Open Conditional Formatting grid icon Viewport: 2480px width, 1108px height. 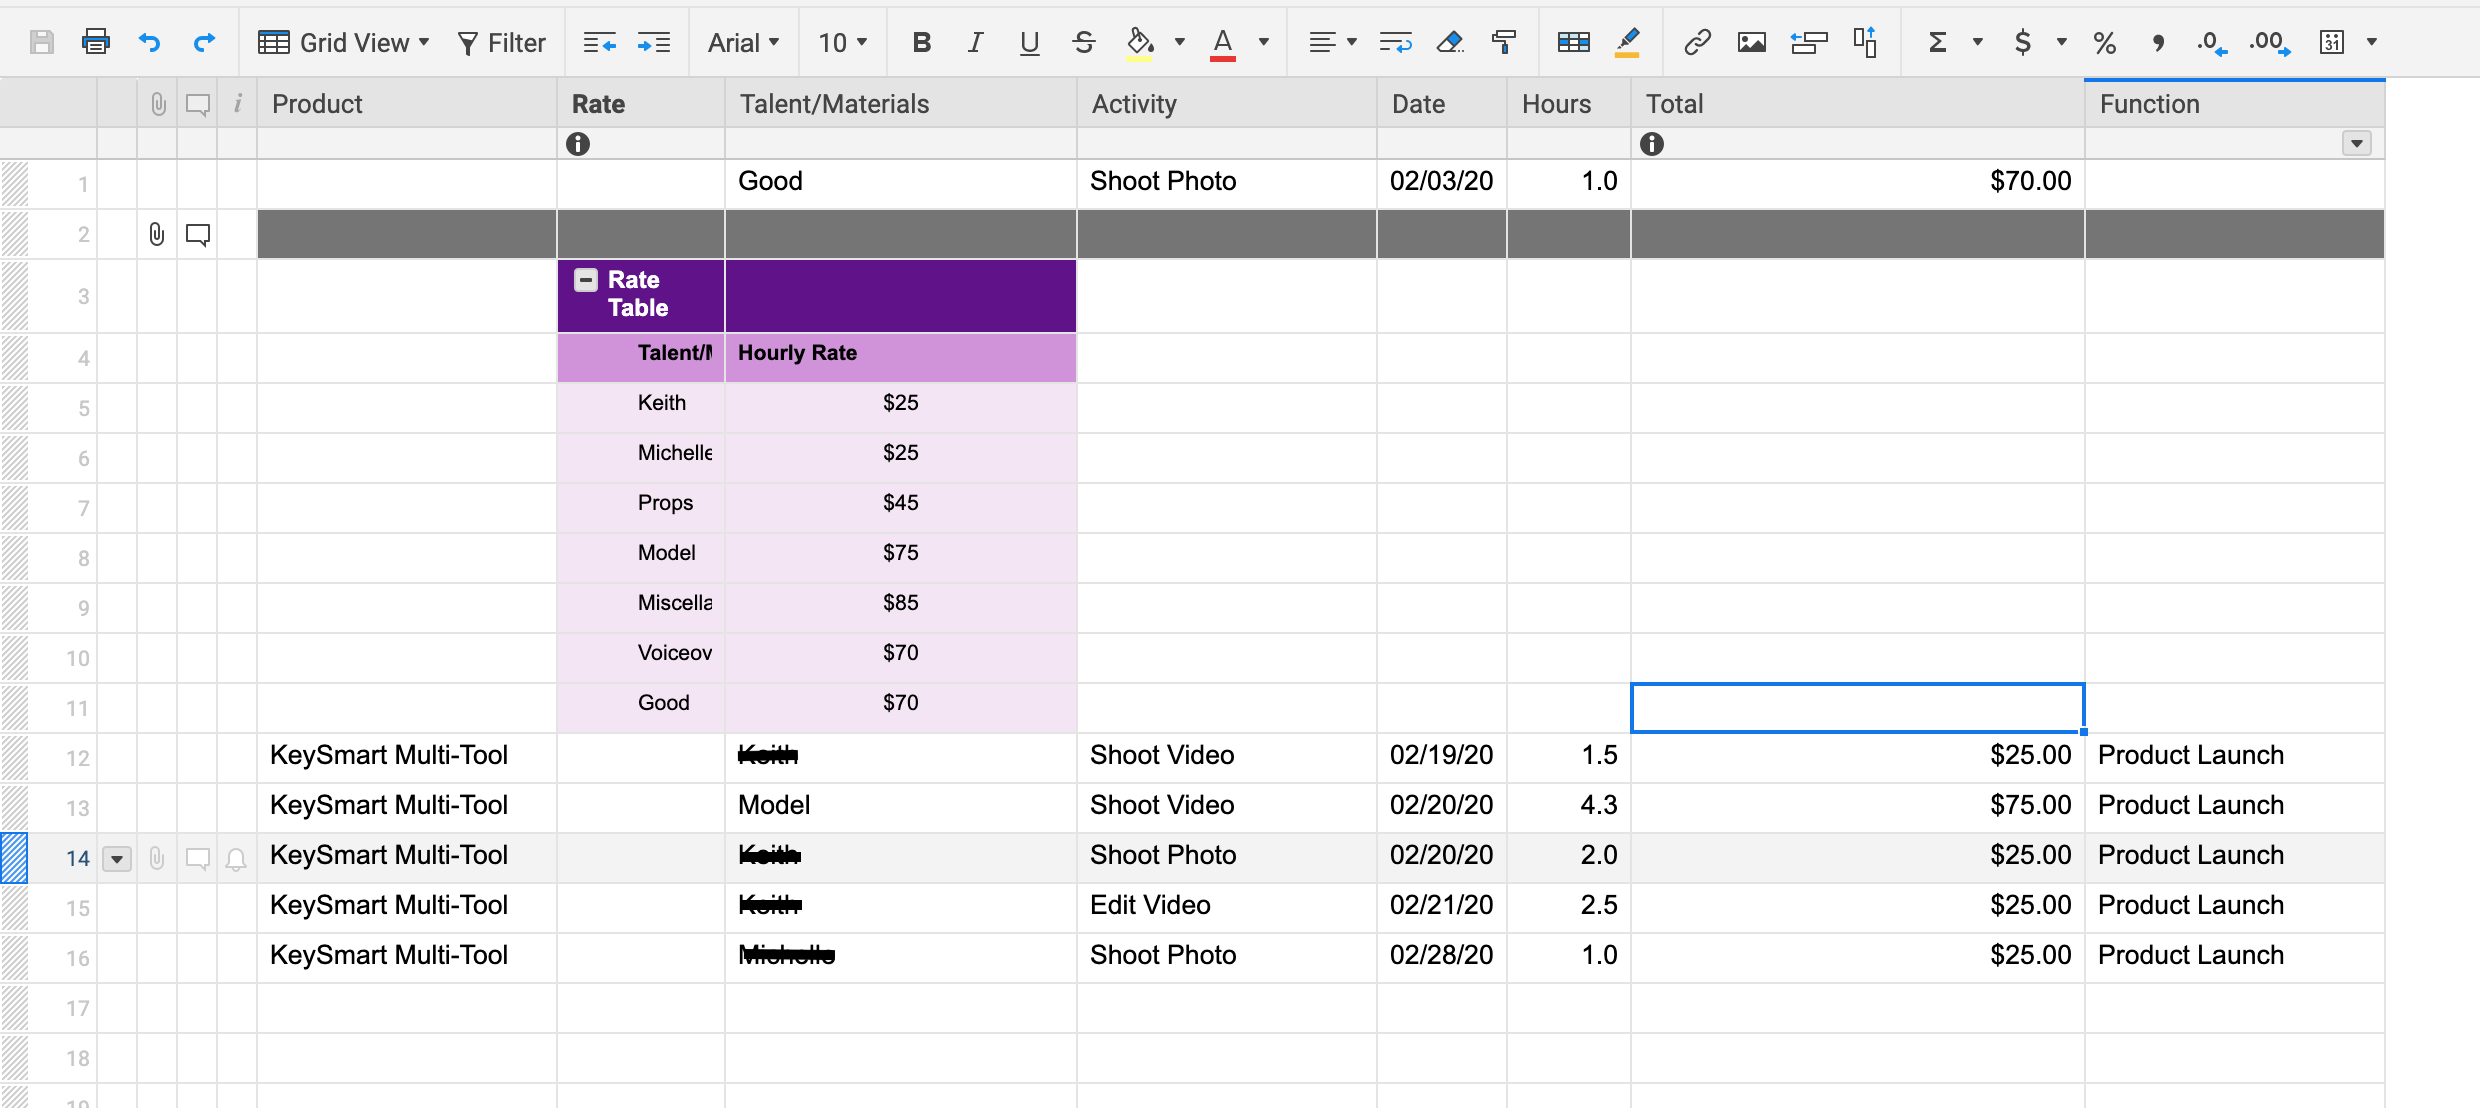pyautogui.click(x=1574, y=42)
